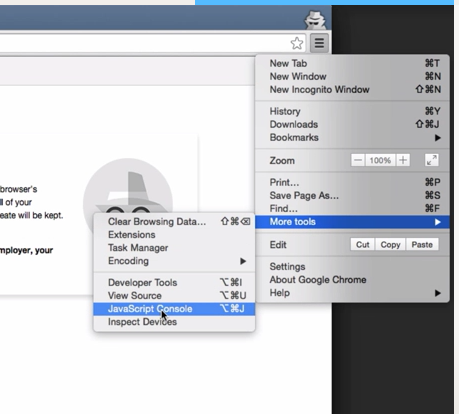Viewport: 459px width, 414px height.
Task: Open Task Manager from submenu
Action: click(x=174, y=248)
